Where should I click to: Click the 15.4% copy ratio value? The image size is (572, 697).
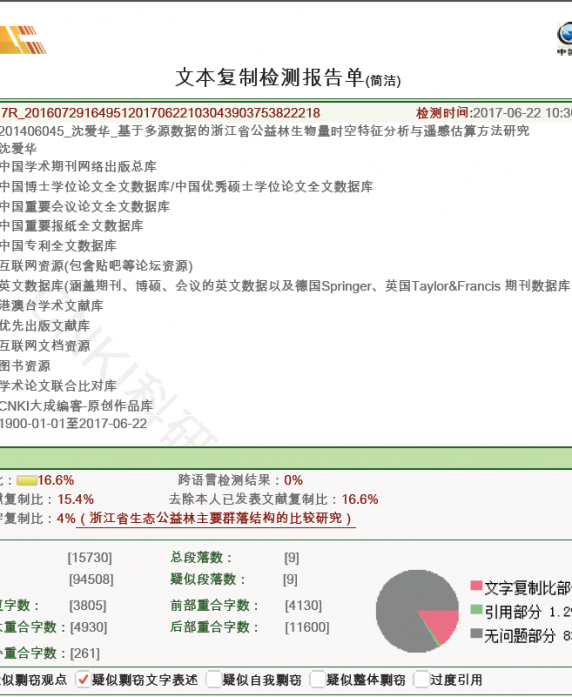[x=76, y=499]
